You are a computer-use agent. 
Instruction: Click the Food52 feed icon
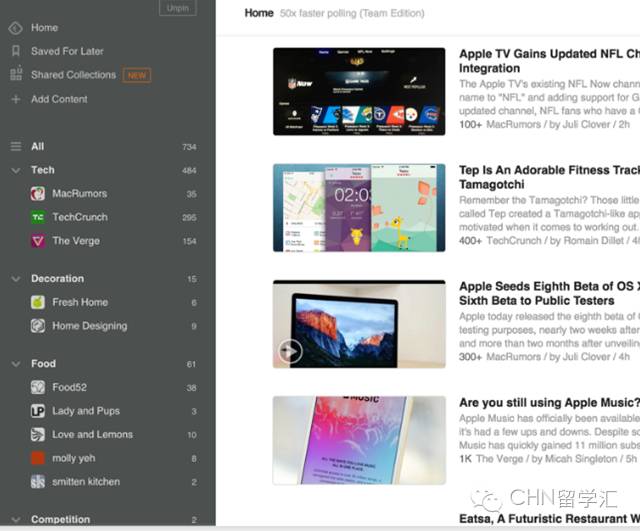pos(38,387)
